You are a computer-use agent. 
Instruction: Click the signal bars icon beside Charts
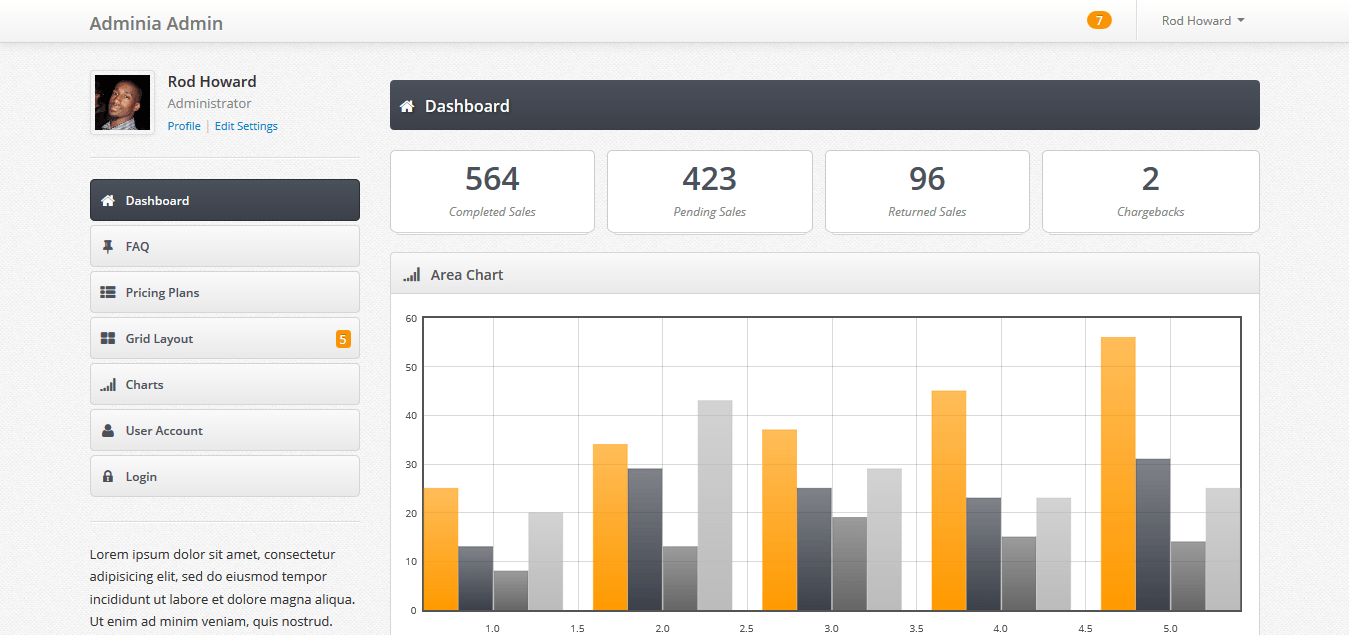tap(108, 385)
